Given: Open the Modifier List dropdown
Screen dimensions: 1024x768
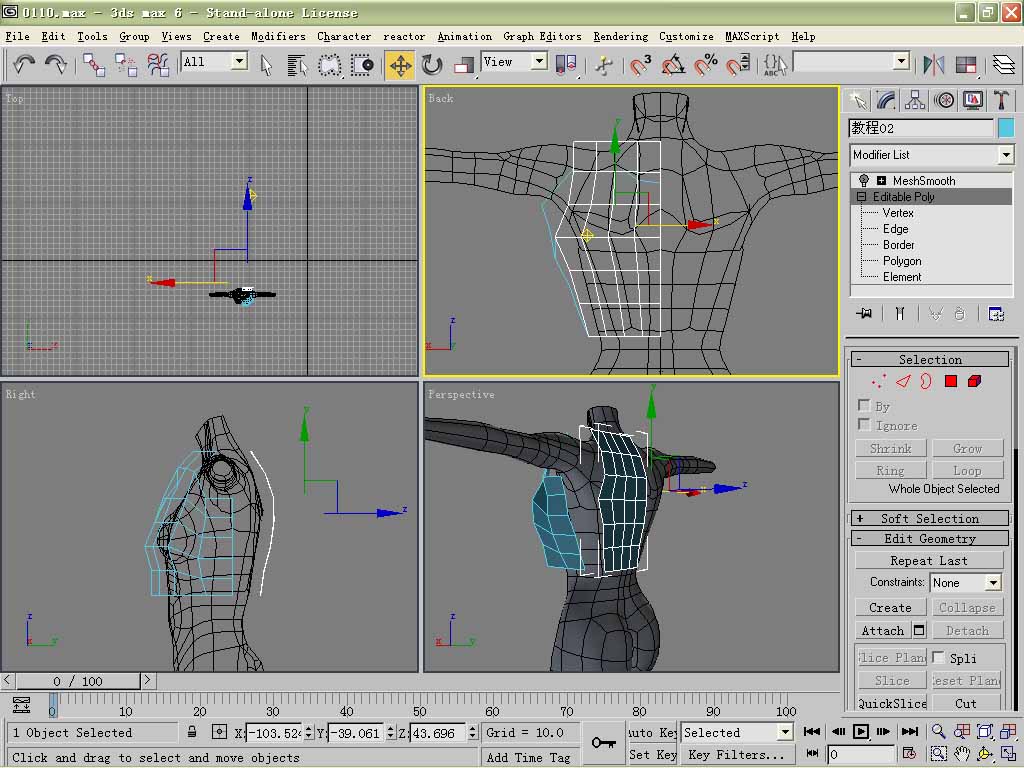Looking at the screenshot, I should click(1006, 155).
